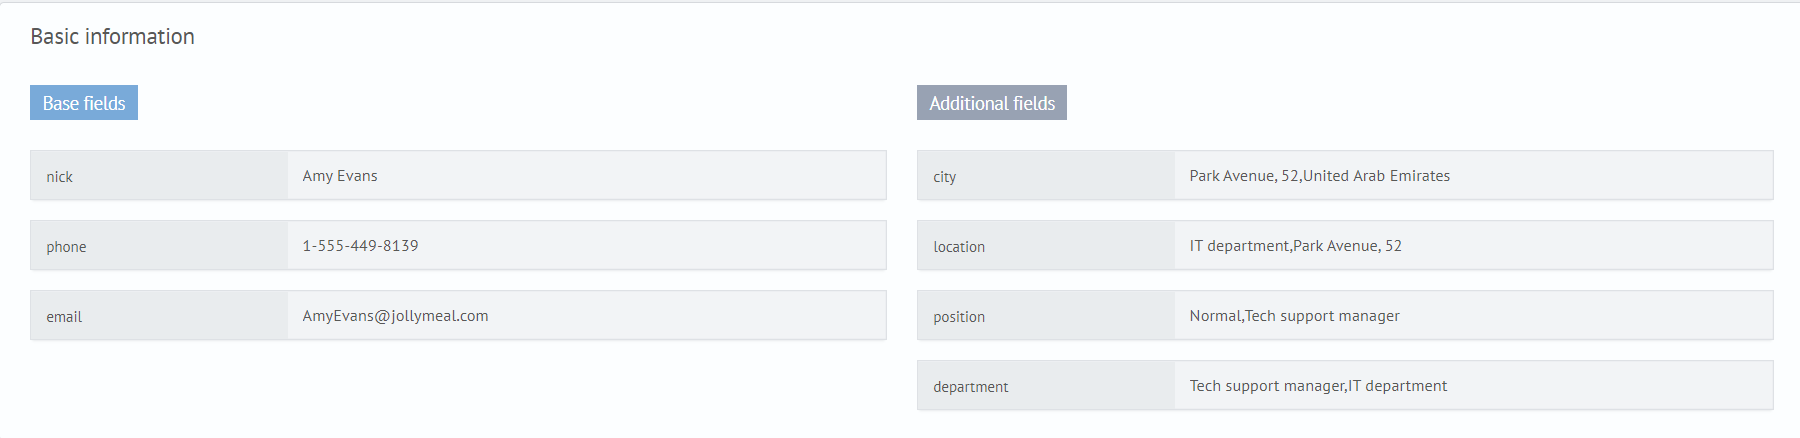This screenshot has width=1800, height=438.
Task: Select the phone number 1-555-449-8139 field
Action: pos(587,245)
